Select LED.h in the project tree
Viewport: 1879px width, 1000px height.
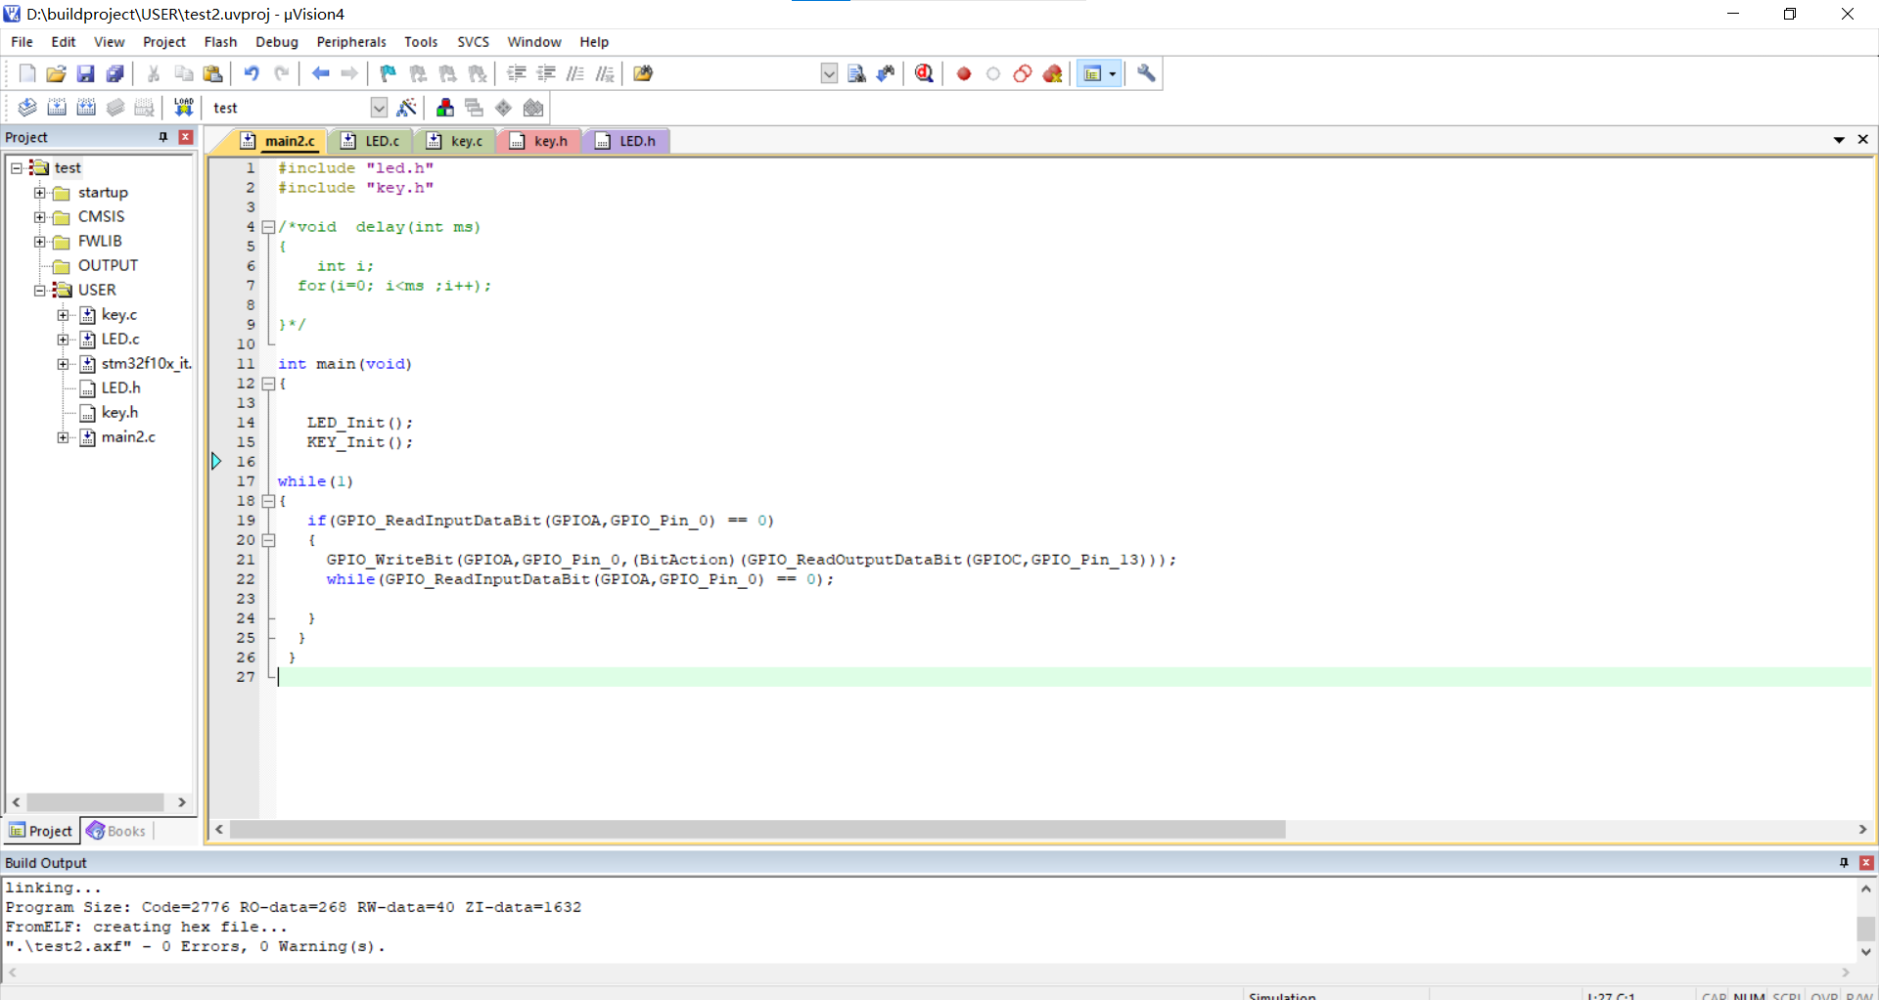120,388
